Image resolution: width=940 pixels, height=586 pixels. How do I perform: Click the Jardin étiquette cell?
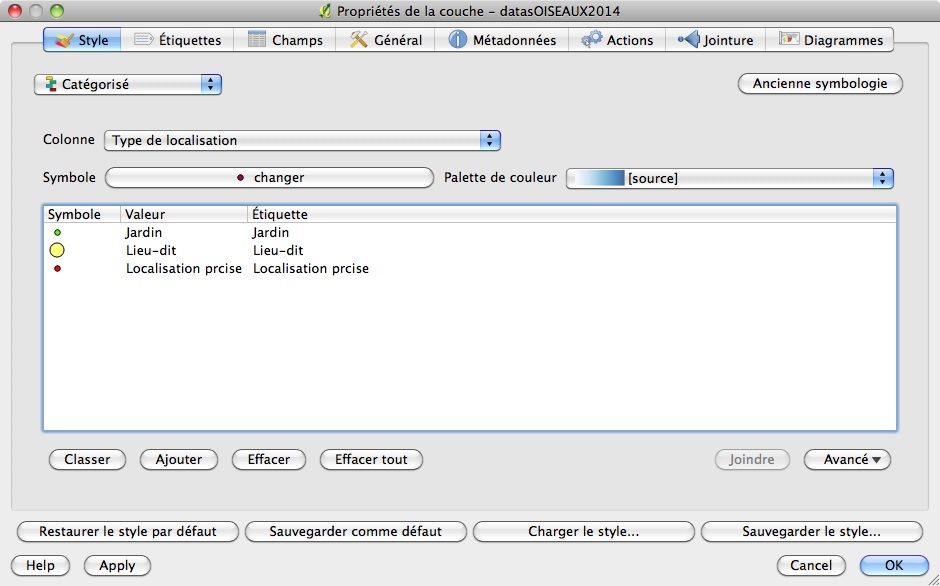click(271, 232)
